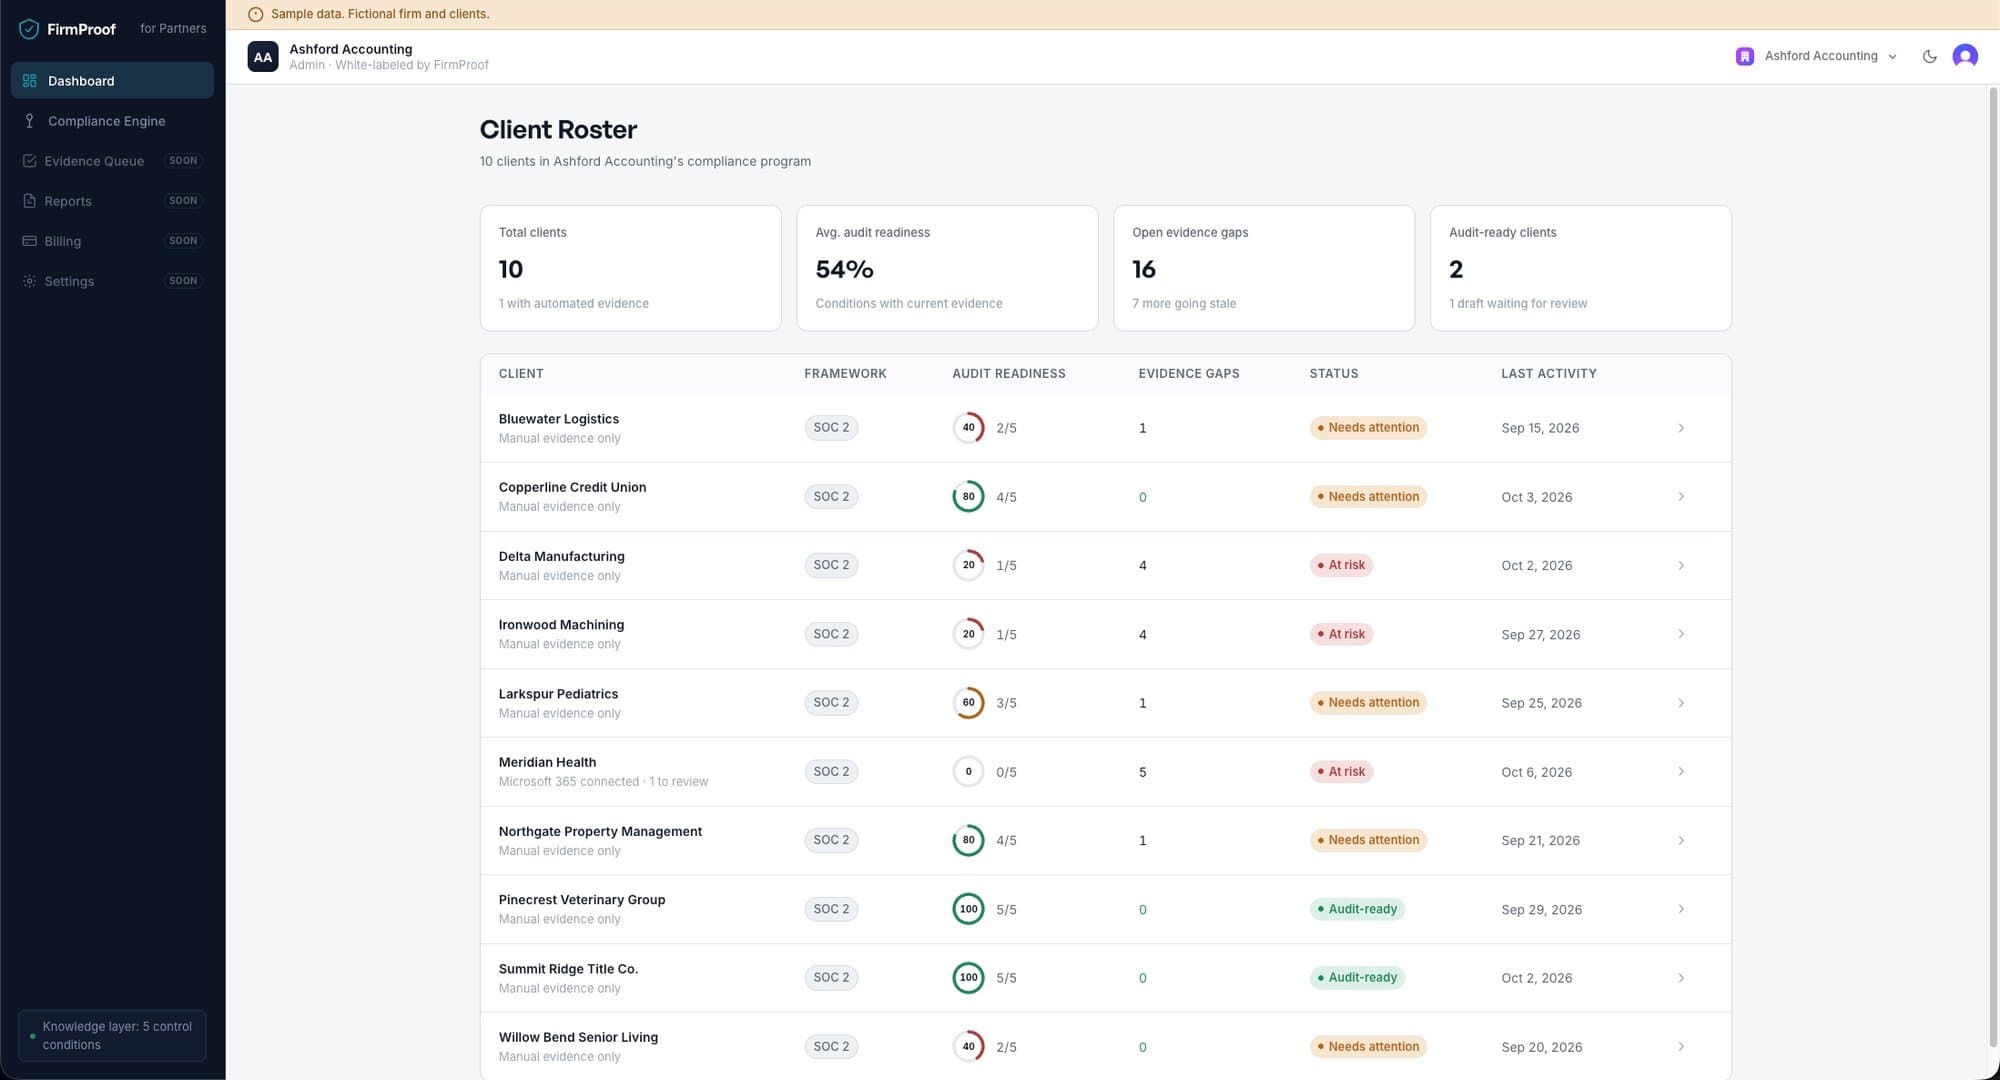Click "Microsoft 365 connected · 1 to review" text
This screenshot has height=1080, width=2000.
point(603,782)
